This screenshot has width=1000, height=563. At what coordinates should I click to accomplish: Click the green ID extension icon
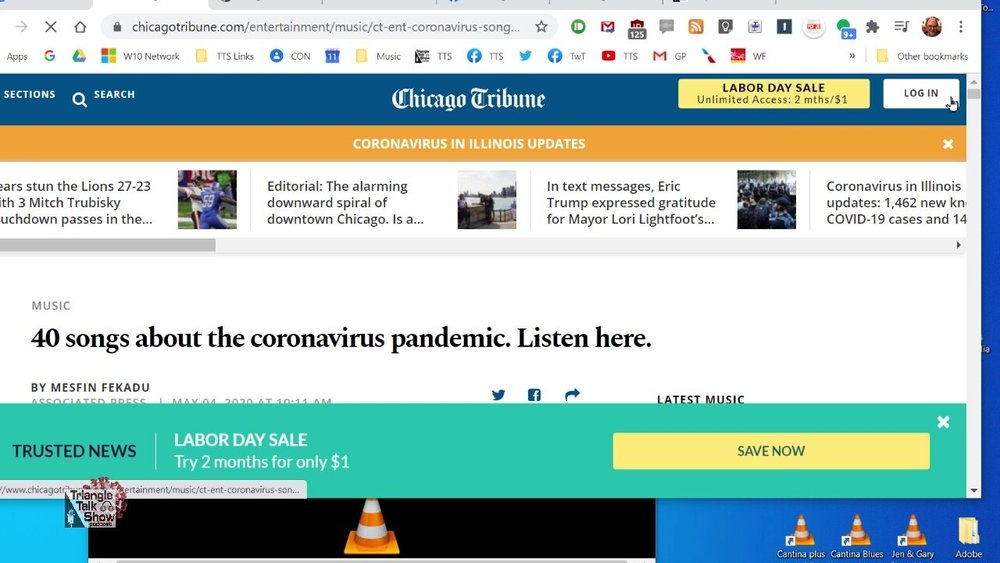578,27
